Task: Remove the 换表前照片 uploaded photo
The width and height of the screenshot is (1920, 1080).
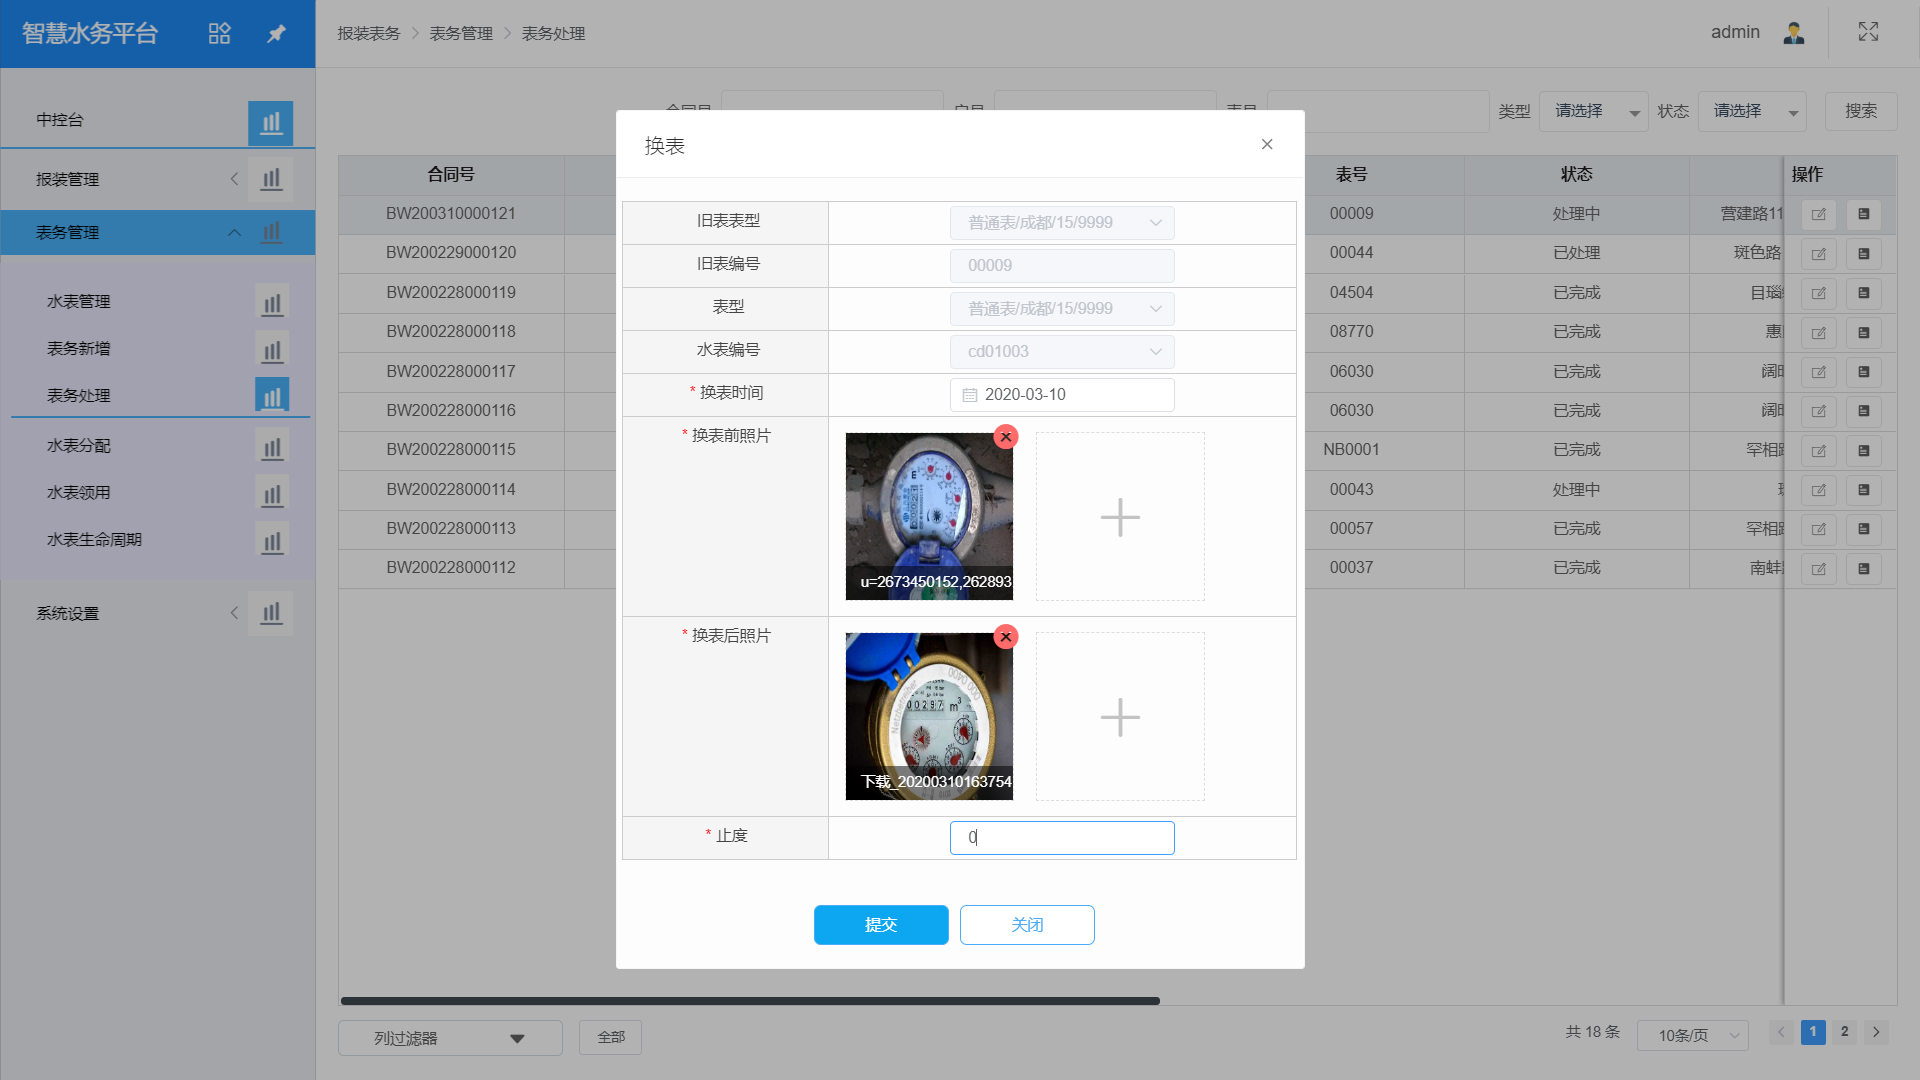Action: [1006, 437]
